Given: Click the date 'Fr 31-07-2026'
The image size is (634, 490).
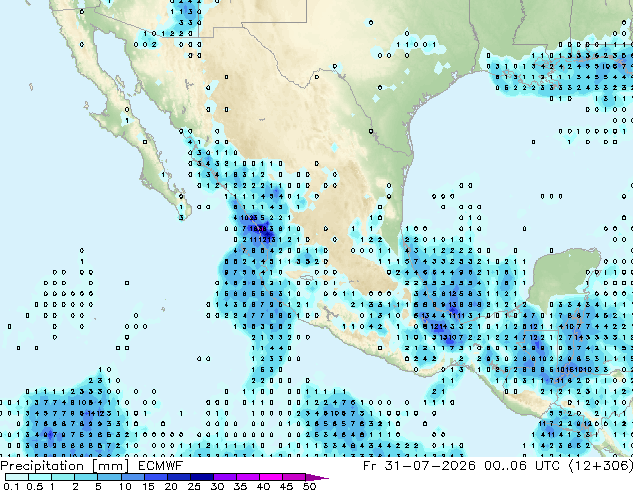Looking at the screenshot, I should [419, 466].
